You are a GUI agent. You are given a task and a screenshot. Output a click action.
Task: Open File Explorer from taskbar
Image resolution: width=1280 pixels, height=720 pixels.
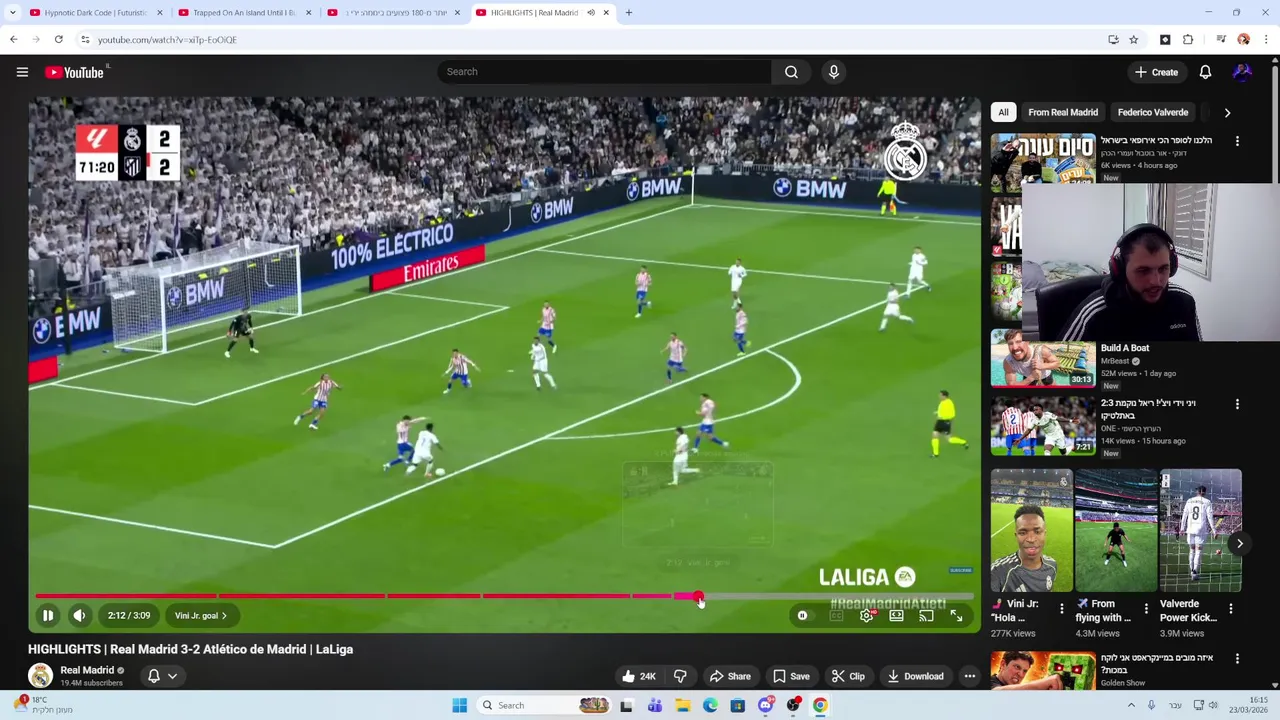(x=682, y=705)
